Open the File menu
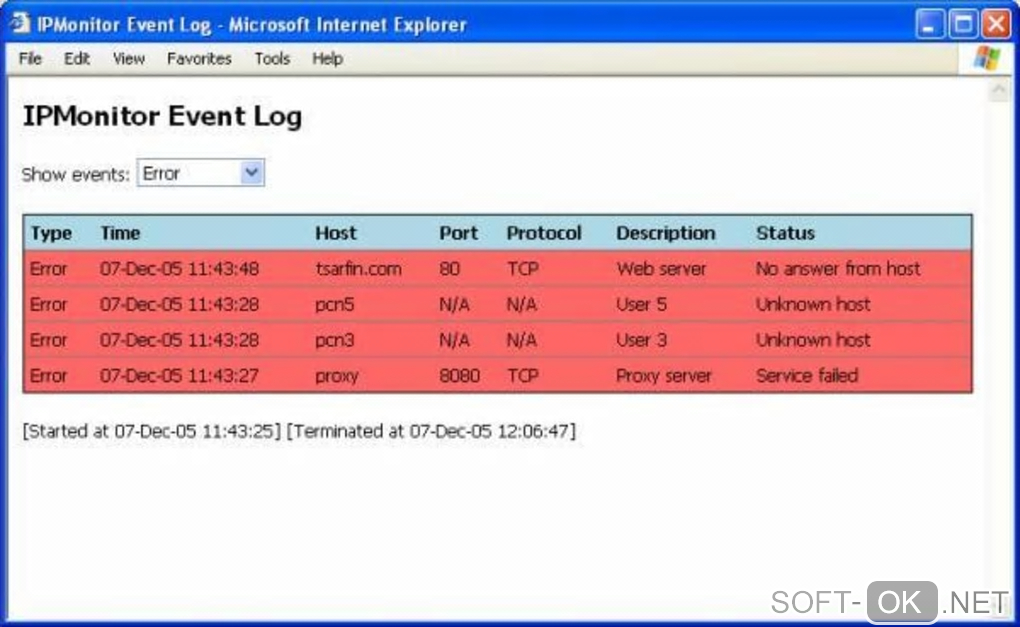This screenshot has width=1020, height=627. pos(30,59)
